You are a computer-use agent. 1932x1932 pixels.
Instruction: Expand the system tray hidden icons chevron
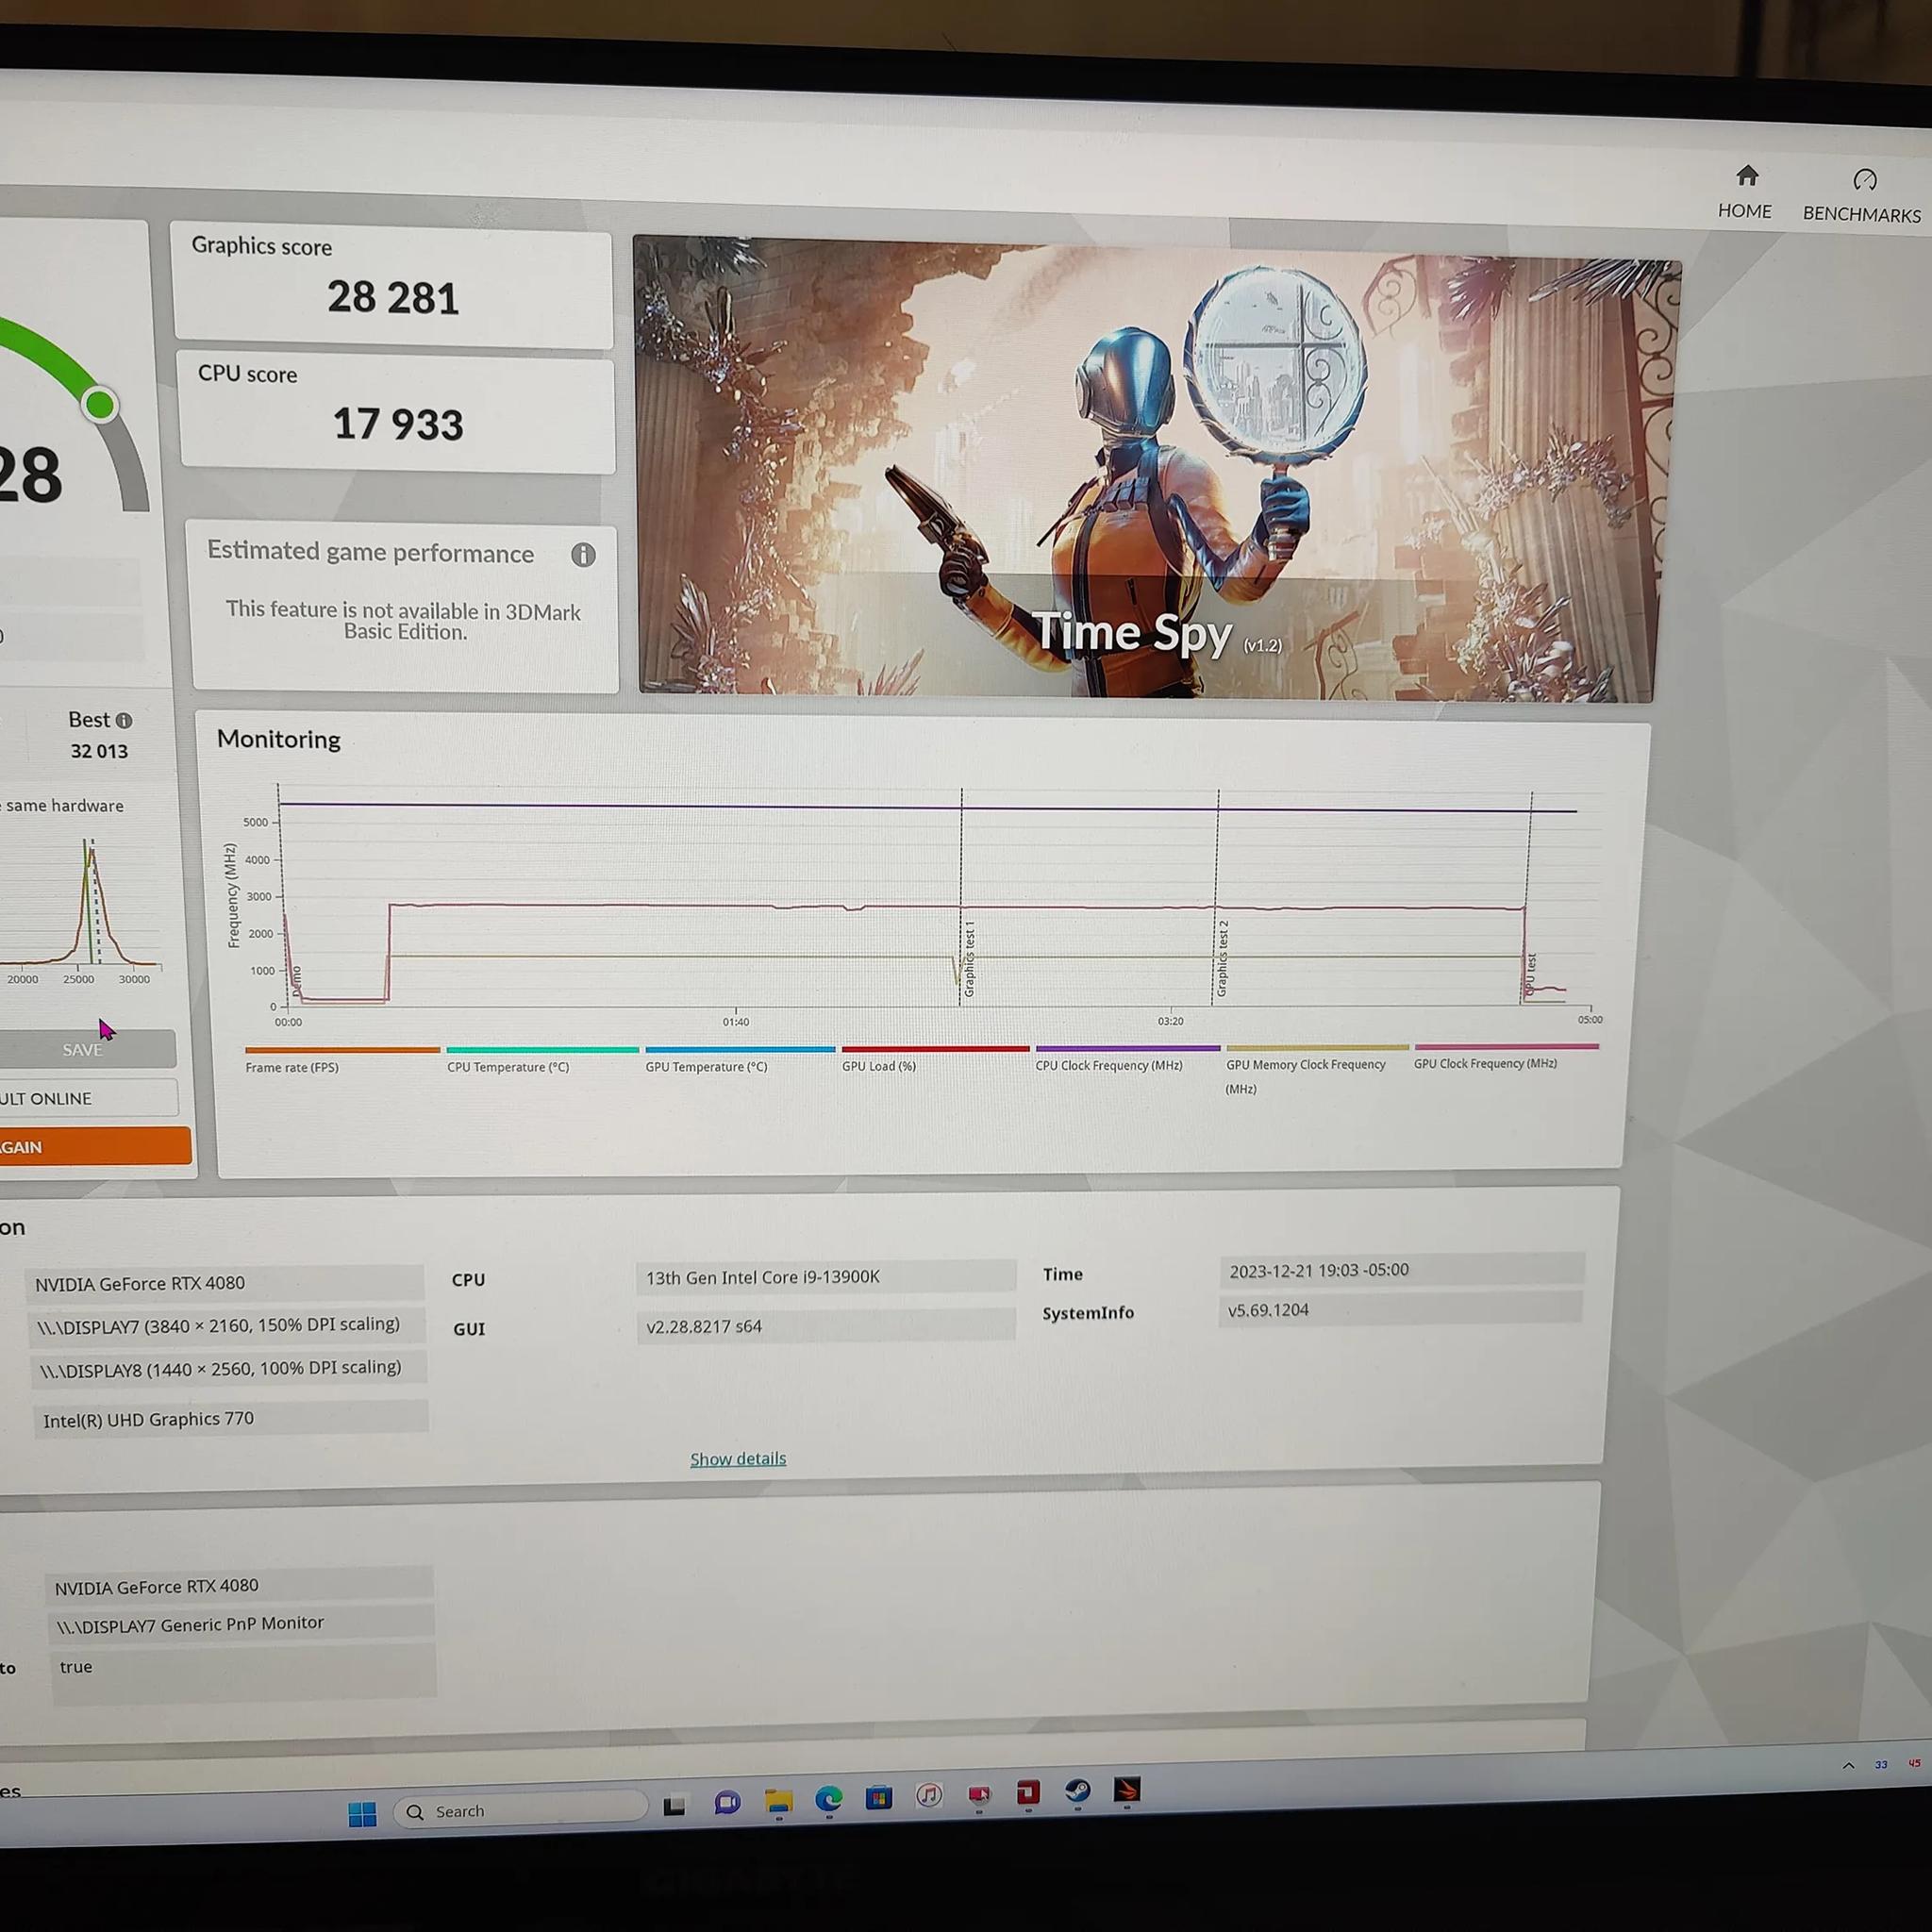coord(1848,1766)
